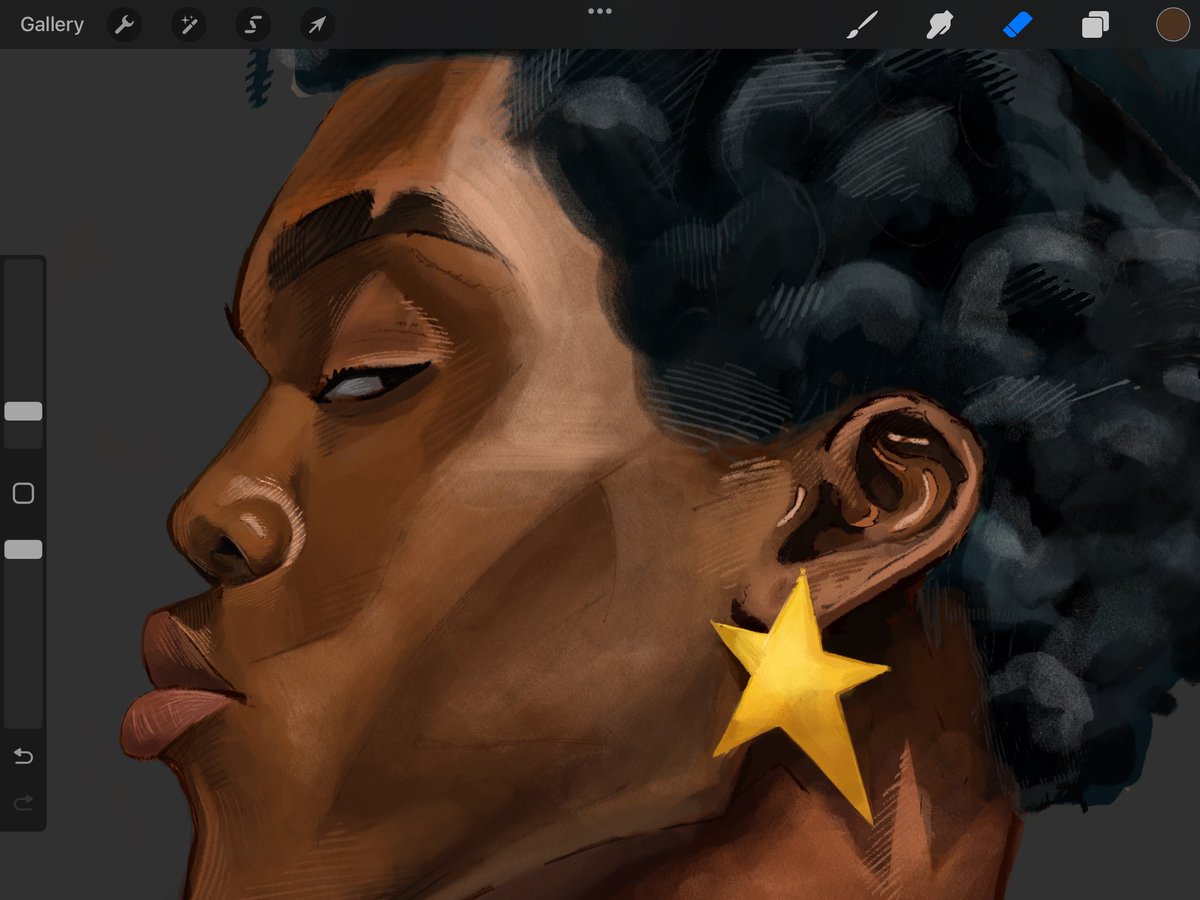Select the Smudge finger tool
The height and width of the screenshot is (900, 1200).
pyautogui.click(x=939, y=25)
